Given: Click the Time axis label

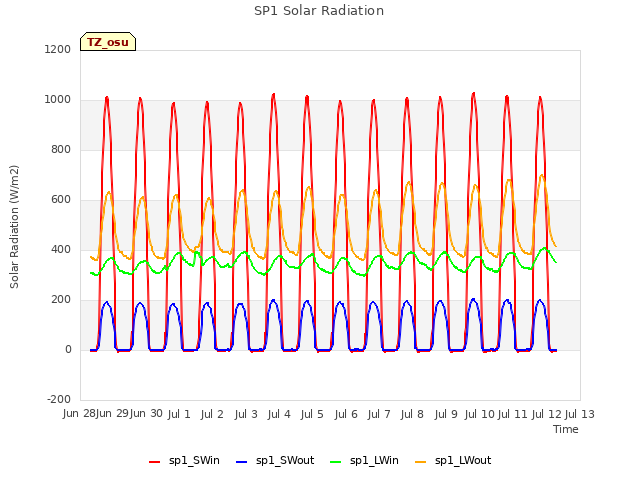Looking at the screenshot, I should [566, 429].
